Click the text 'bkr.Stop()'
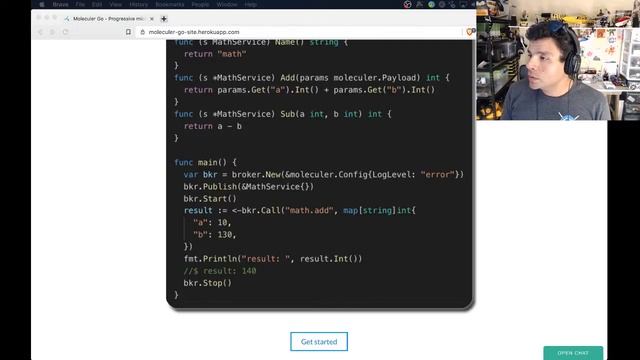The height and width of the screenshot is (360, 640). (207, 283)
